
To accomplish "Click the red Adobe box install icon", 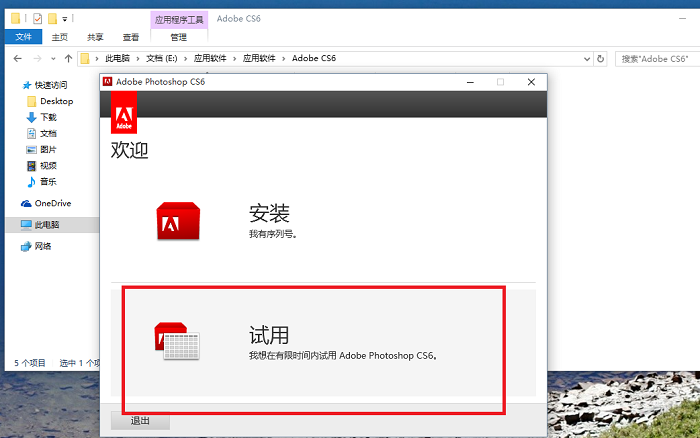I will pos(178,221).
